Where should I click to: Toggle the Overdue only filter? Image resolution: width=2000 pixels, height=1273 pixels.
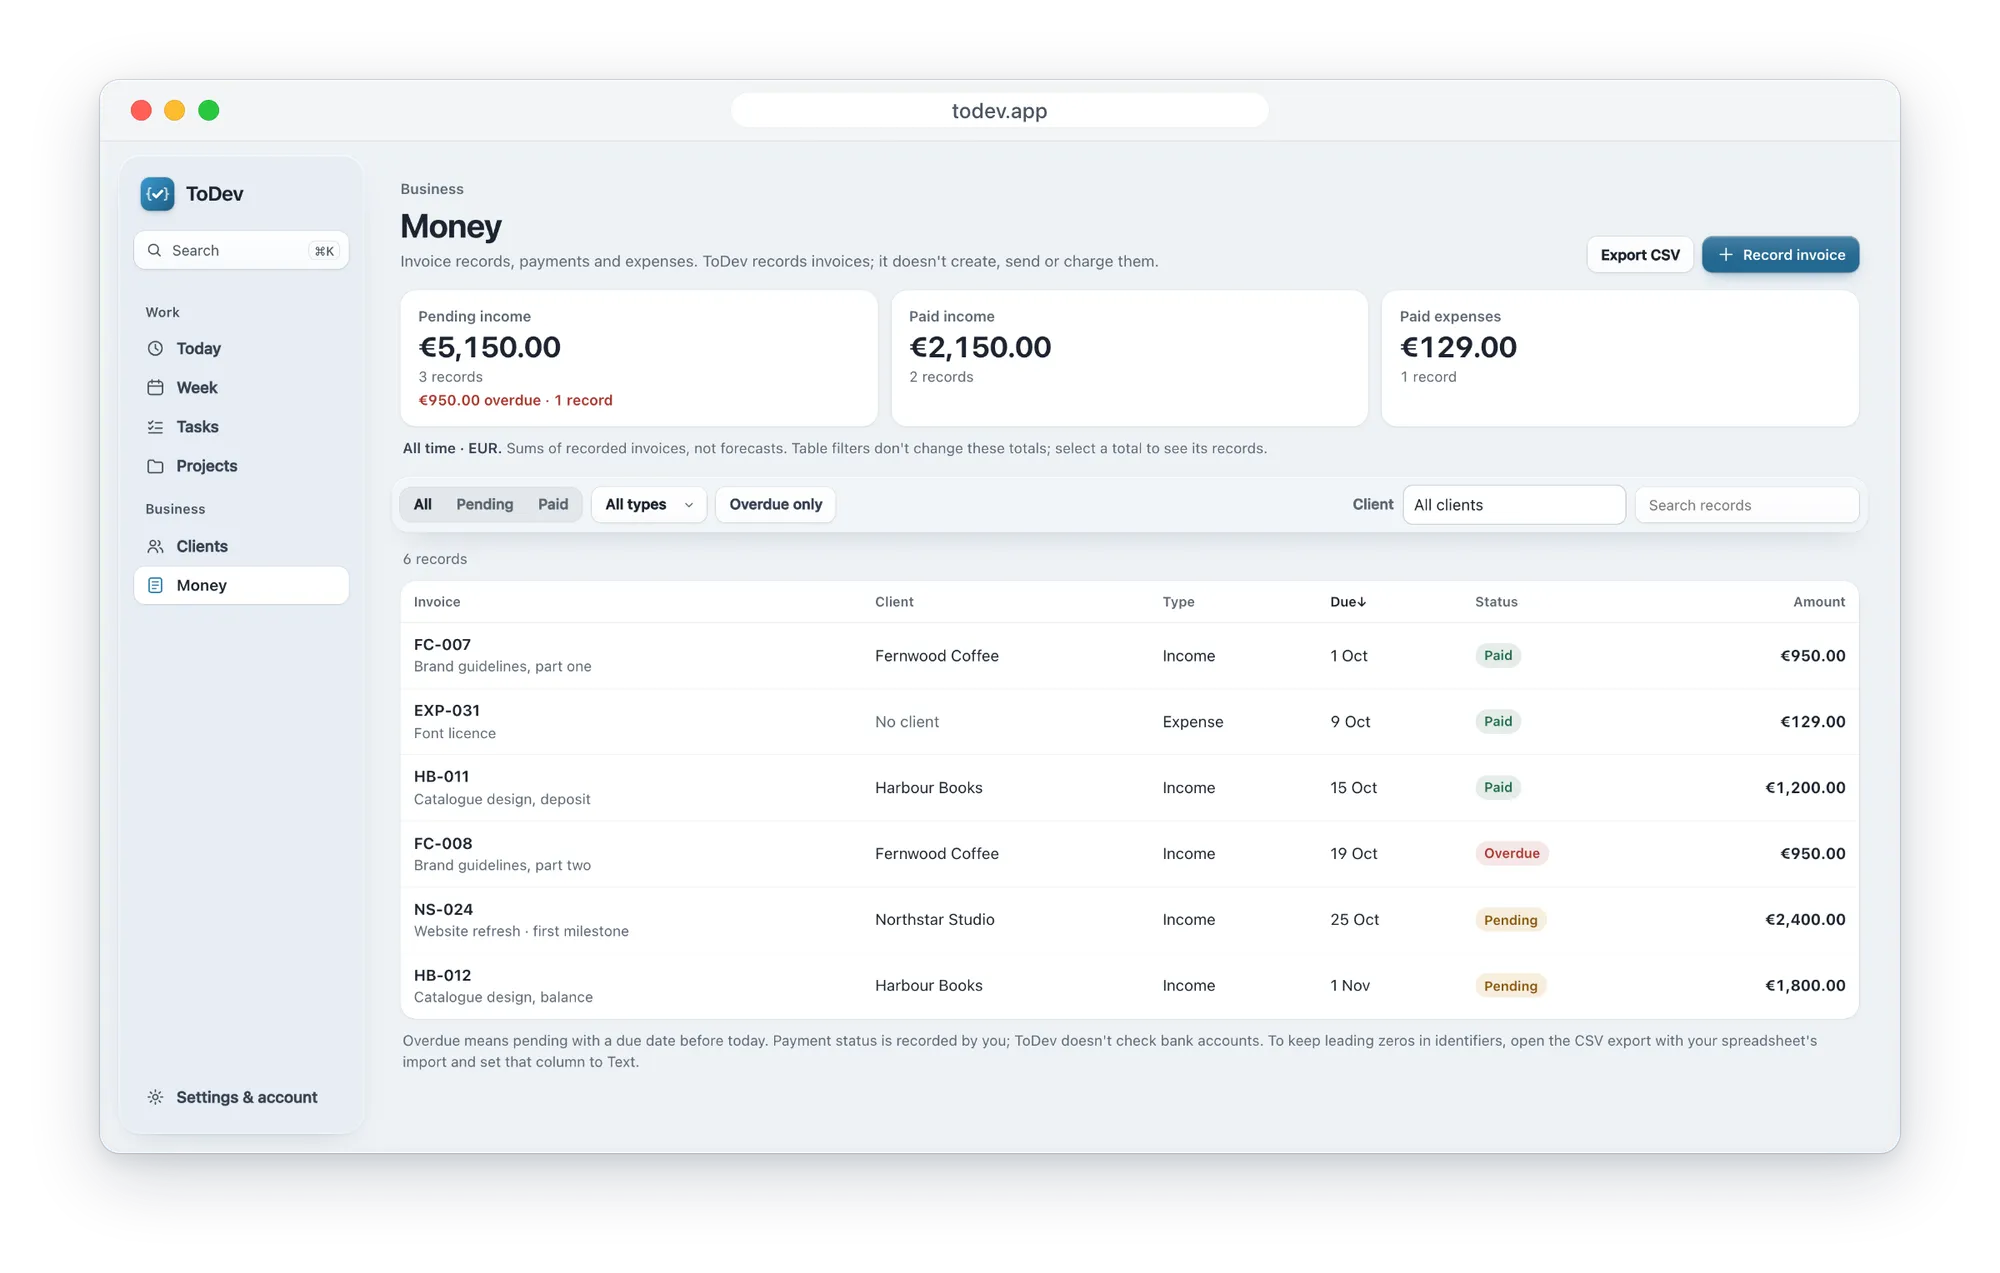point(775,504)
